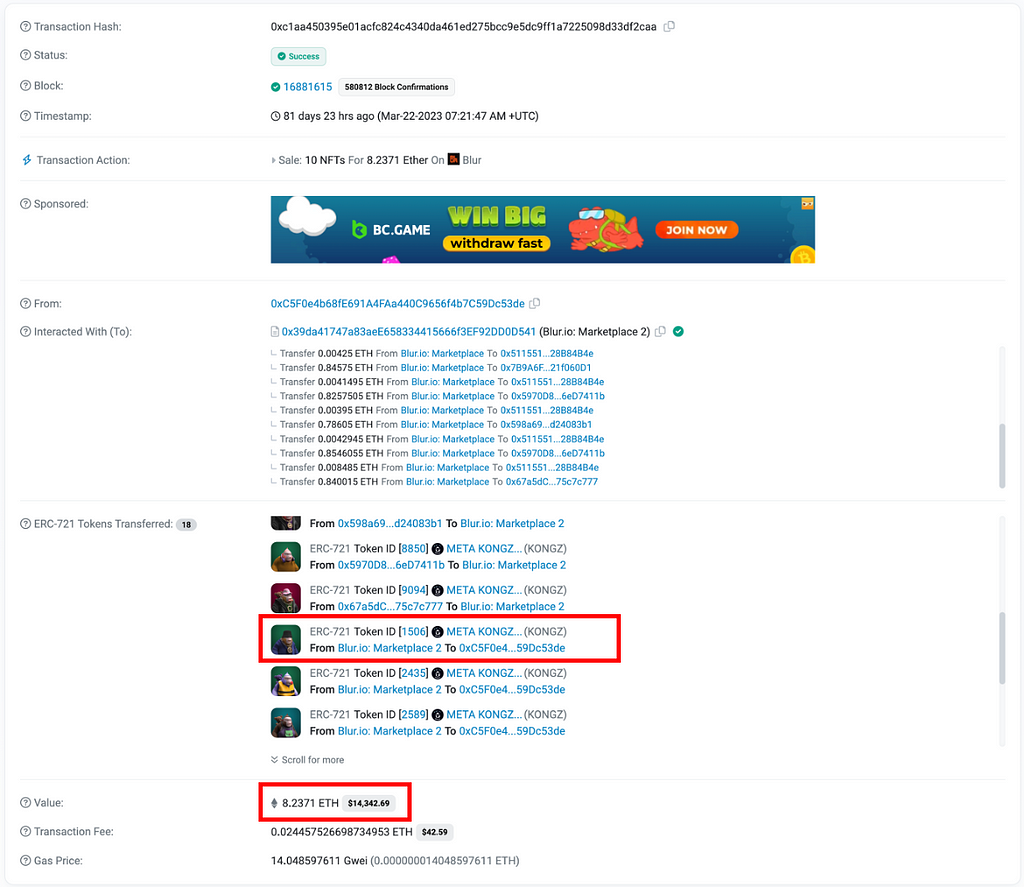Open contract address 0x39da41747a83aeE6...
1024x887 pixels.
(x=409, y=332)
